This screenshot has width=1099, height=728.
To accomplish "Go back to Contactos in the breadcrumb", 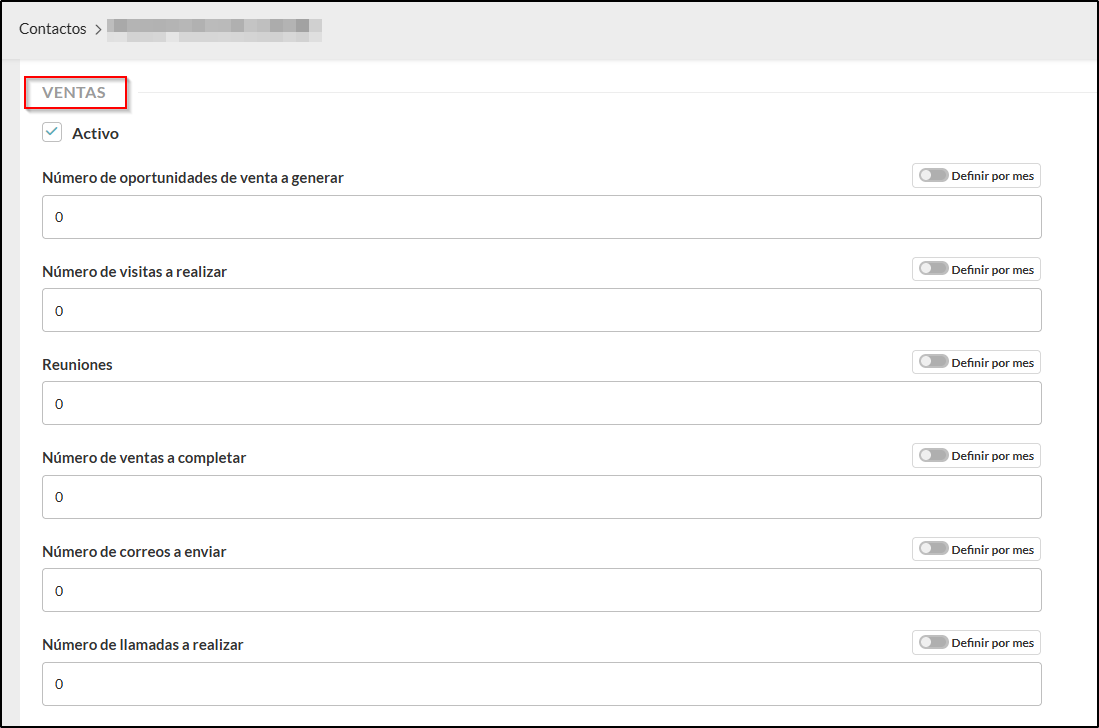I will coord(52,29).
